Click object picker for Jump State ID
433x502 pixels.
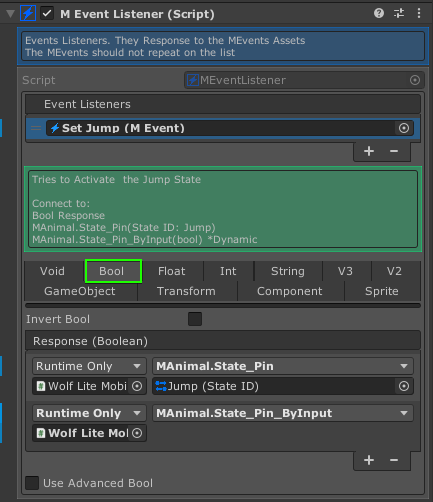[x=404, y=386]
